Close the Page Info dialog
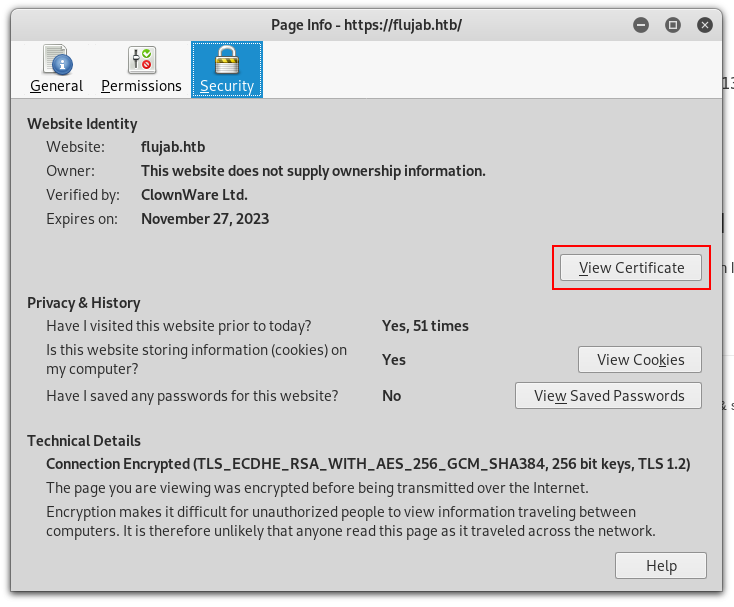734x607 pixels. tap(704, 25)
